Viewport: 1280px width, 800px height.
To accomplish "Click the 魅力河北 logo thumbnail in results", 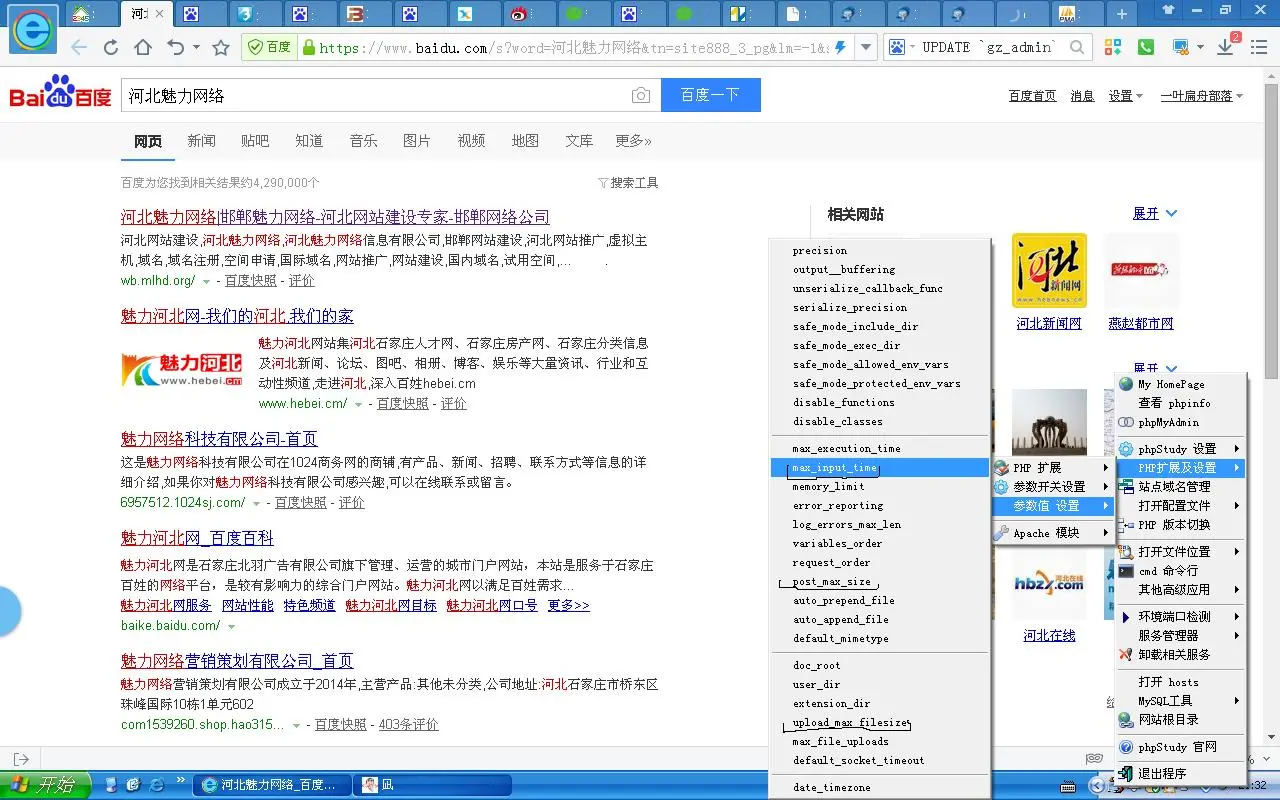I will 182,369.
